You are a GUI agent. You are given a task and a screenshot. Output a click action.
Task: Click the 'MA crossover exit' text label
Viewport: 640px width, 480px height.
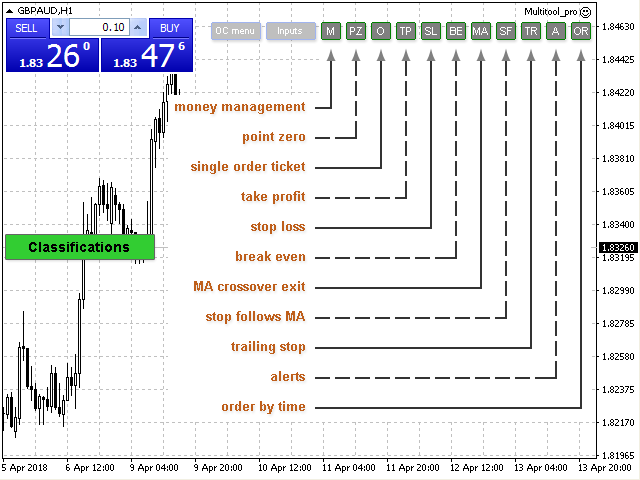click(249, 287)
